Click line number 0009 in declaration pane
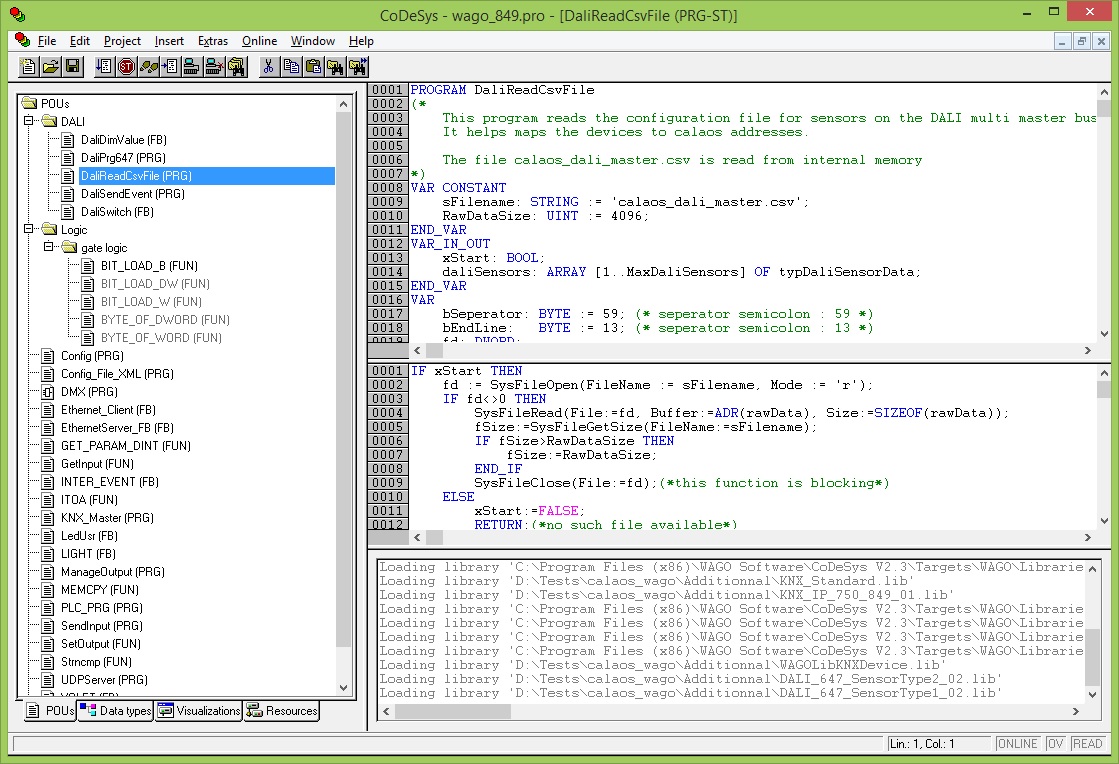 pos(388,202)
